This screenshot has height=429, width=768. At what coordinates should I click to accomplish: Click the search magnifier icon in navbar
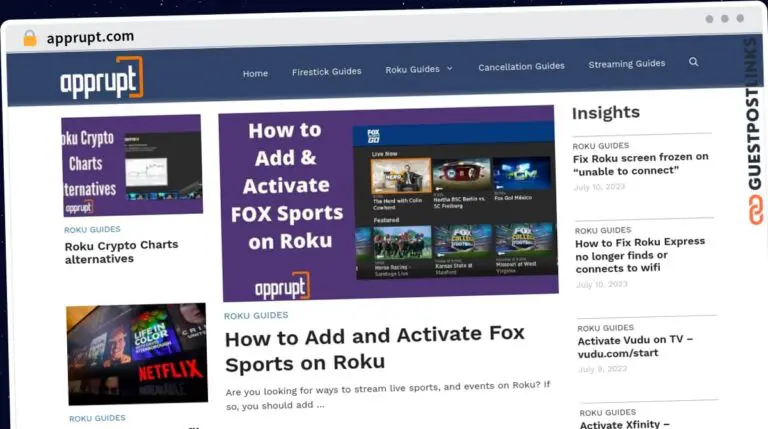(x=693, y=62)
